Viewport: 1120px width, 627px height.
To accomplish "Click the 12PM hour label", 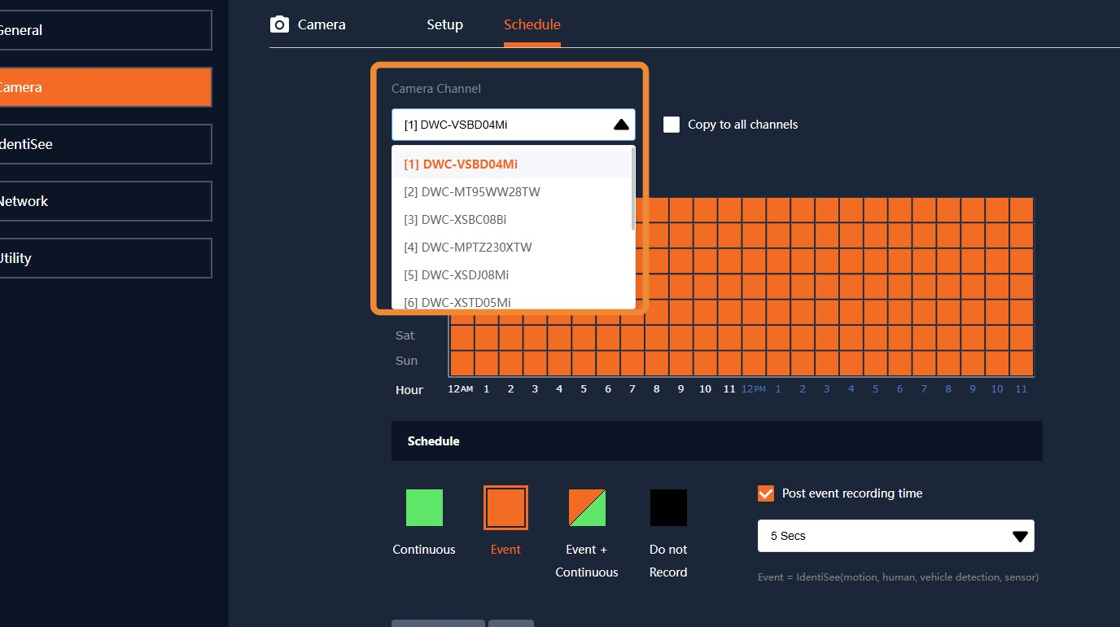I will pos(753,389).
